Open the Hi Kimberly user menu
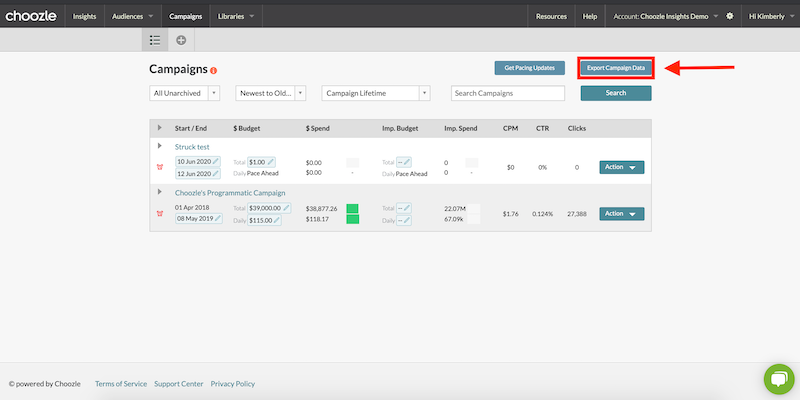The image size is (800, 400). 770,16
